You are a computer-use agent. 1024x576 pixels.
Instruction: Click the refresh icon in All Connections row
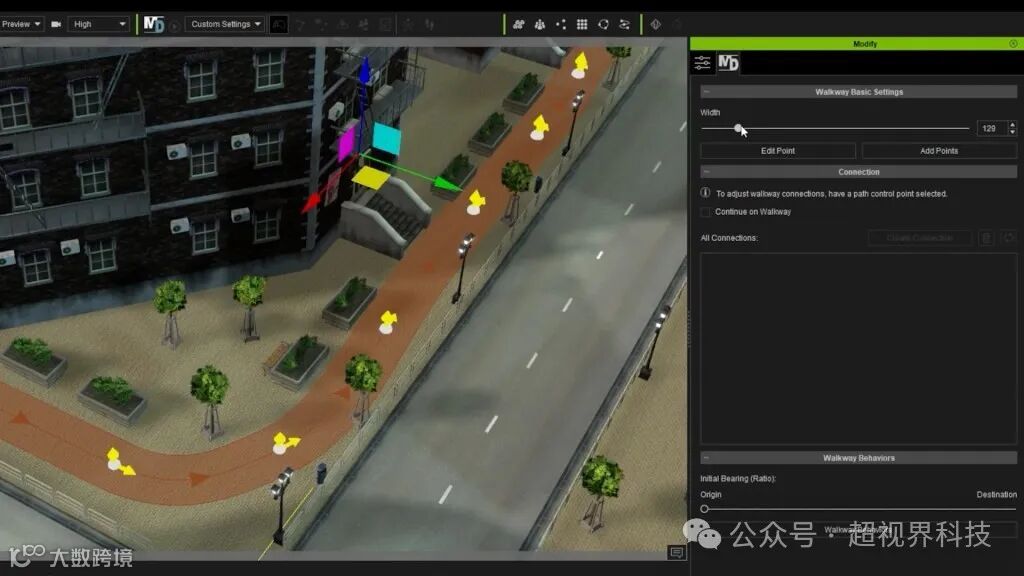[x=1008, y=238]
